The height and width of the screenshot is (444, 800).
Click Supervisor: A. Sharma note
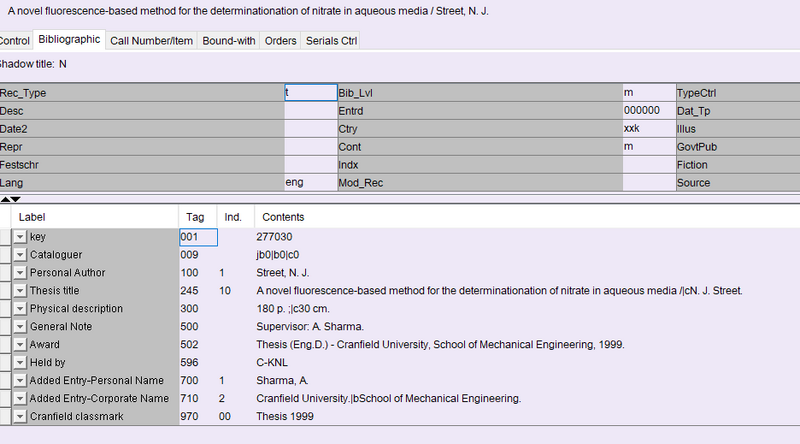(310, 327)
